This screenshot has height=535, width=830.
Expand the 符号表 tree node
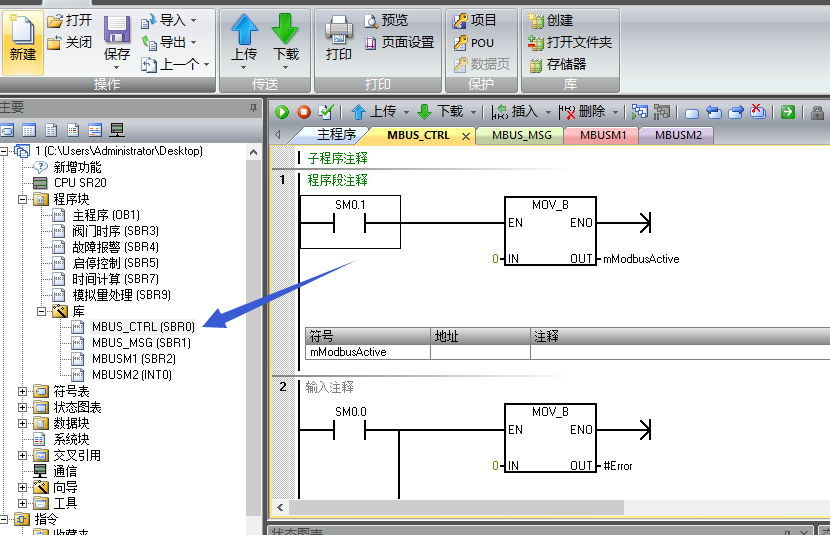tap(23, 391)
